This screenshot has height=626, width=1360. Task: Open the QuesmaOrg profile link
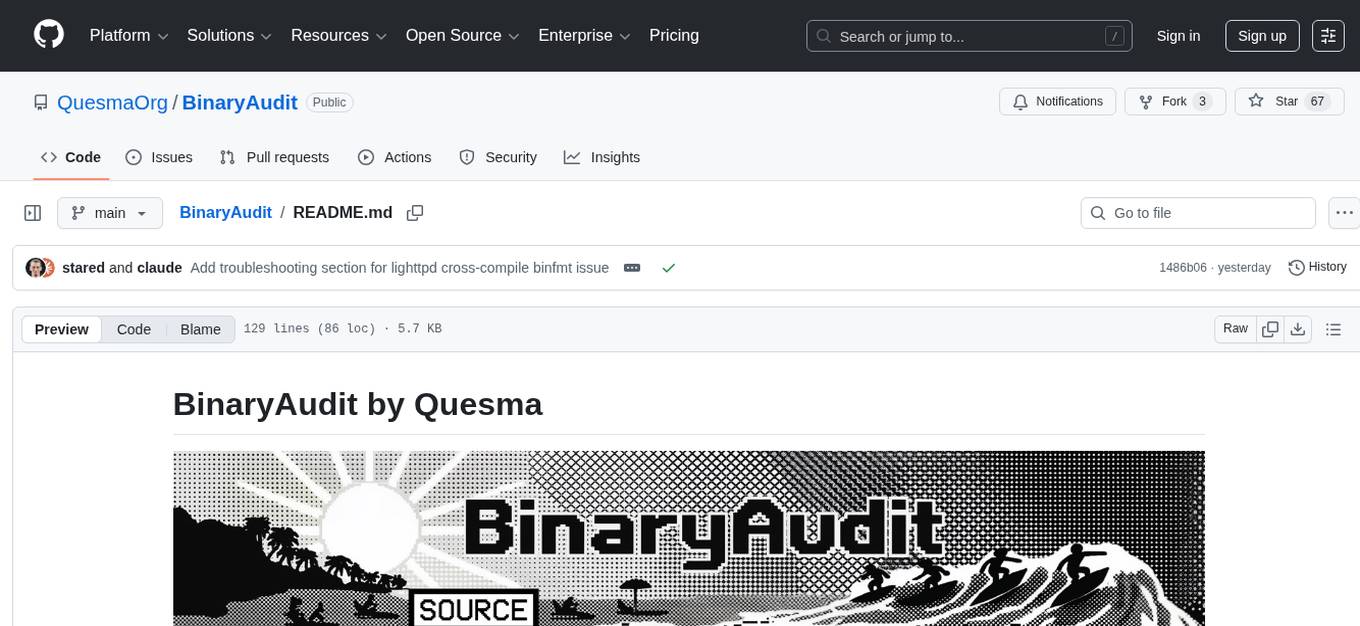(x=112, y=102)
